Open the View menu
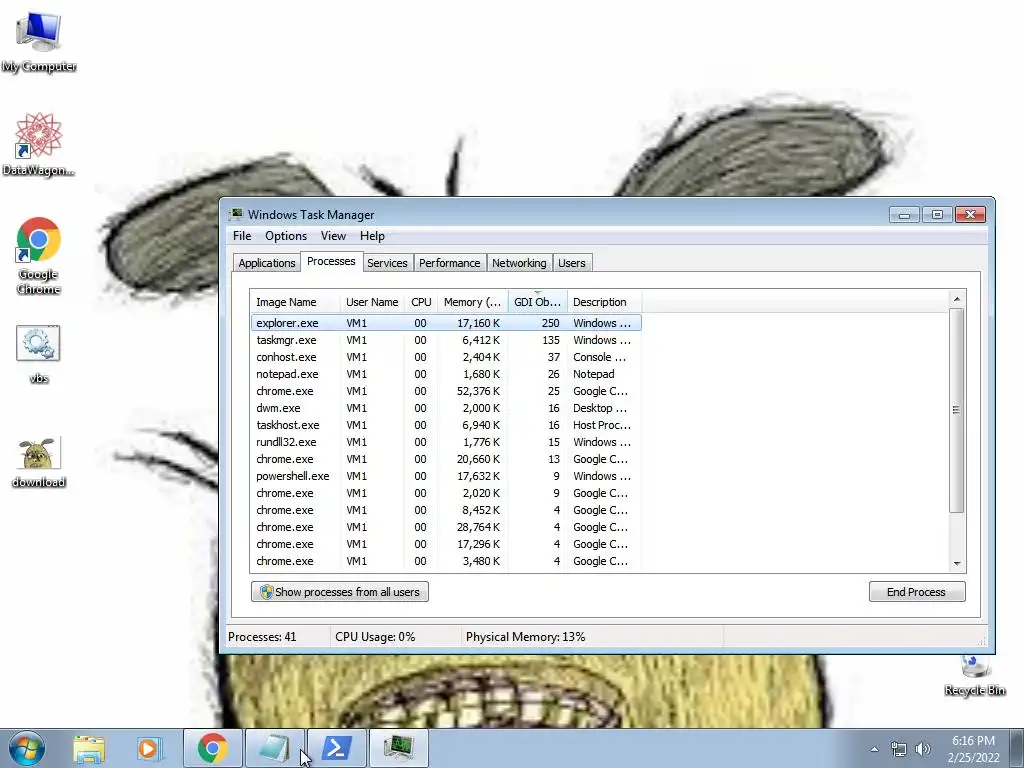Viewport: 1024px width, 768px height. (333, 236)
